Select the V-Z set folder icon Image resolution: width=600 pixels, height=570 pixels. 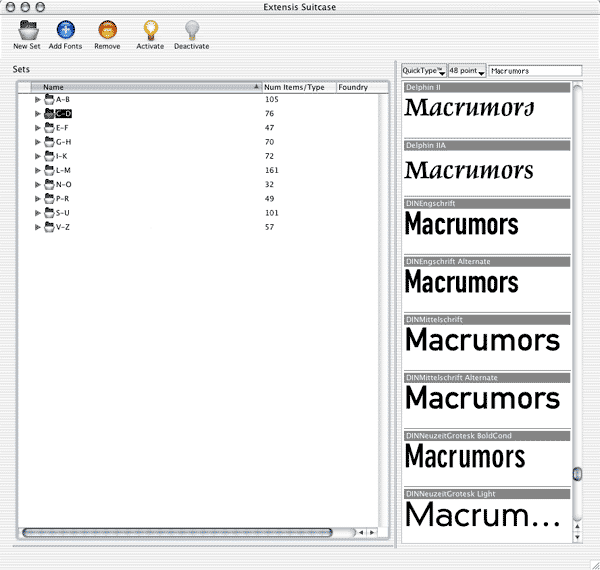pos(49,227)
